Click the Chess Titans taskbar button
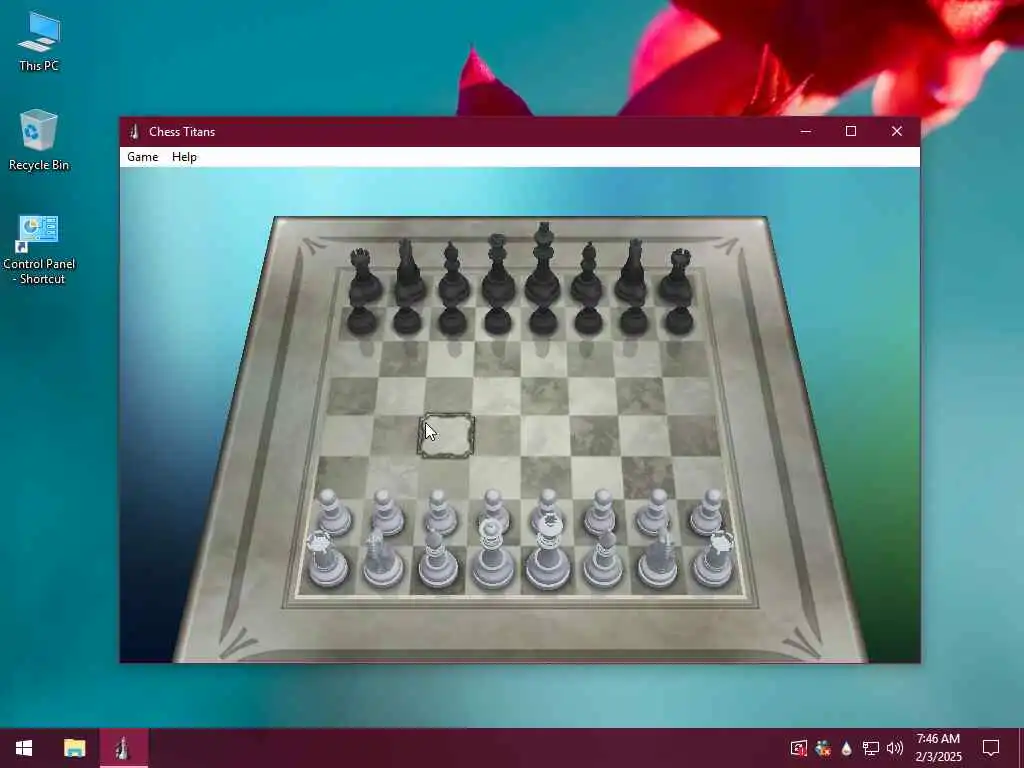Screen dimensions: 1024x768 click(123, 748)
